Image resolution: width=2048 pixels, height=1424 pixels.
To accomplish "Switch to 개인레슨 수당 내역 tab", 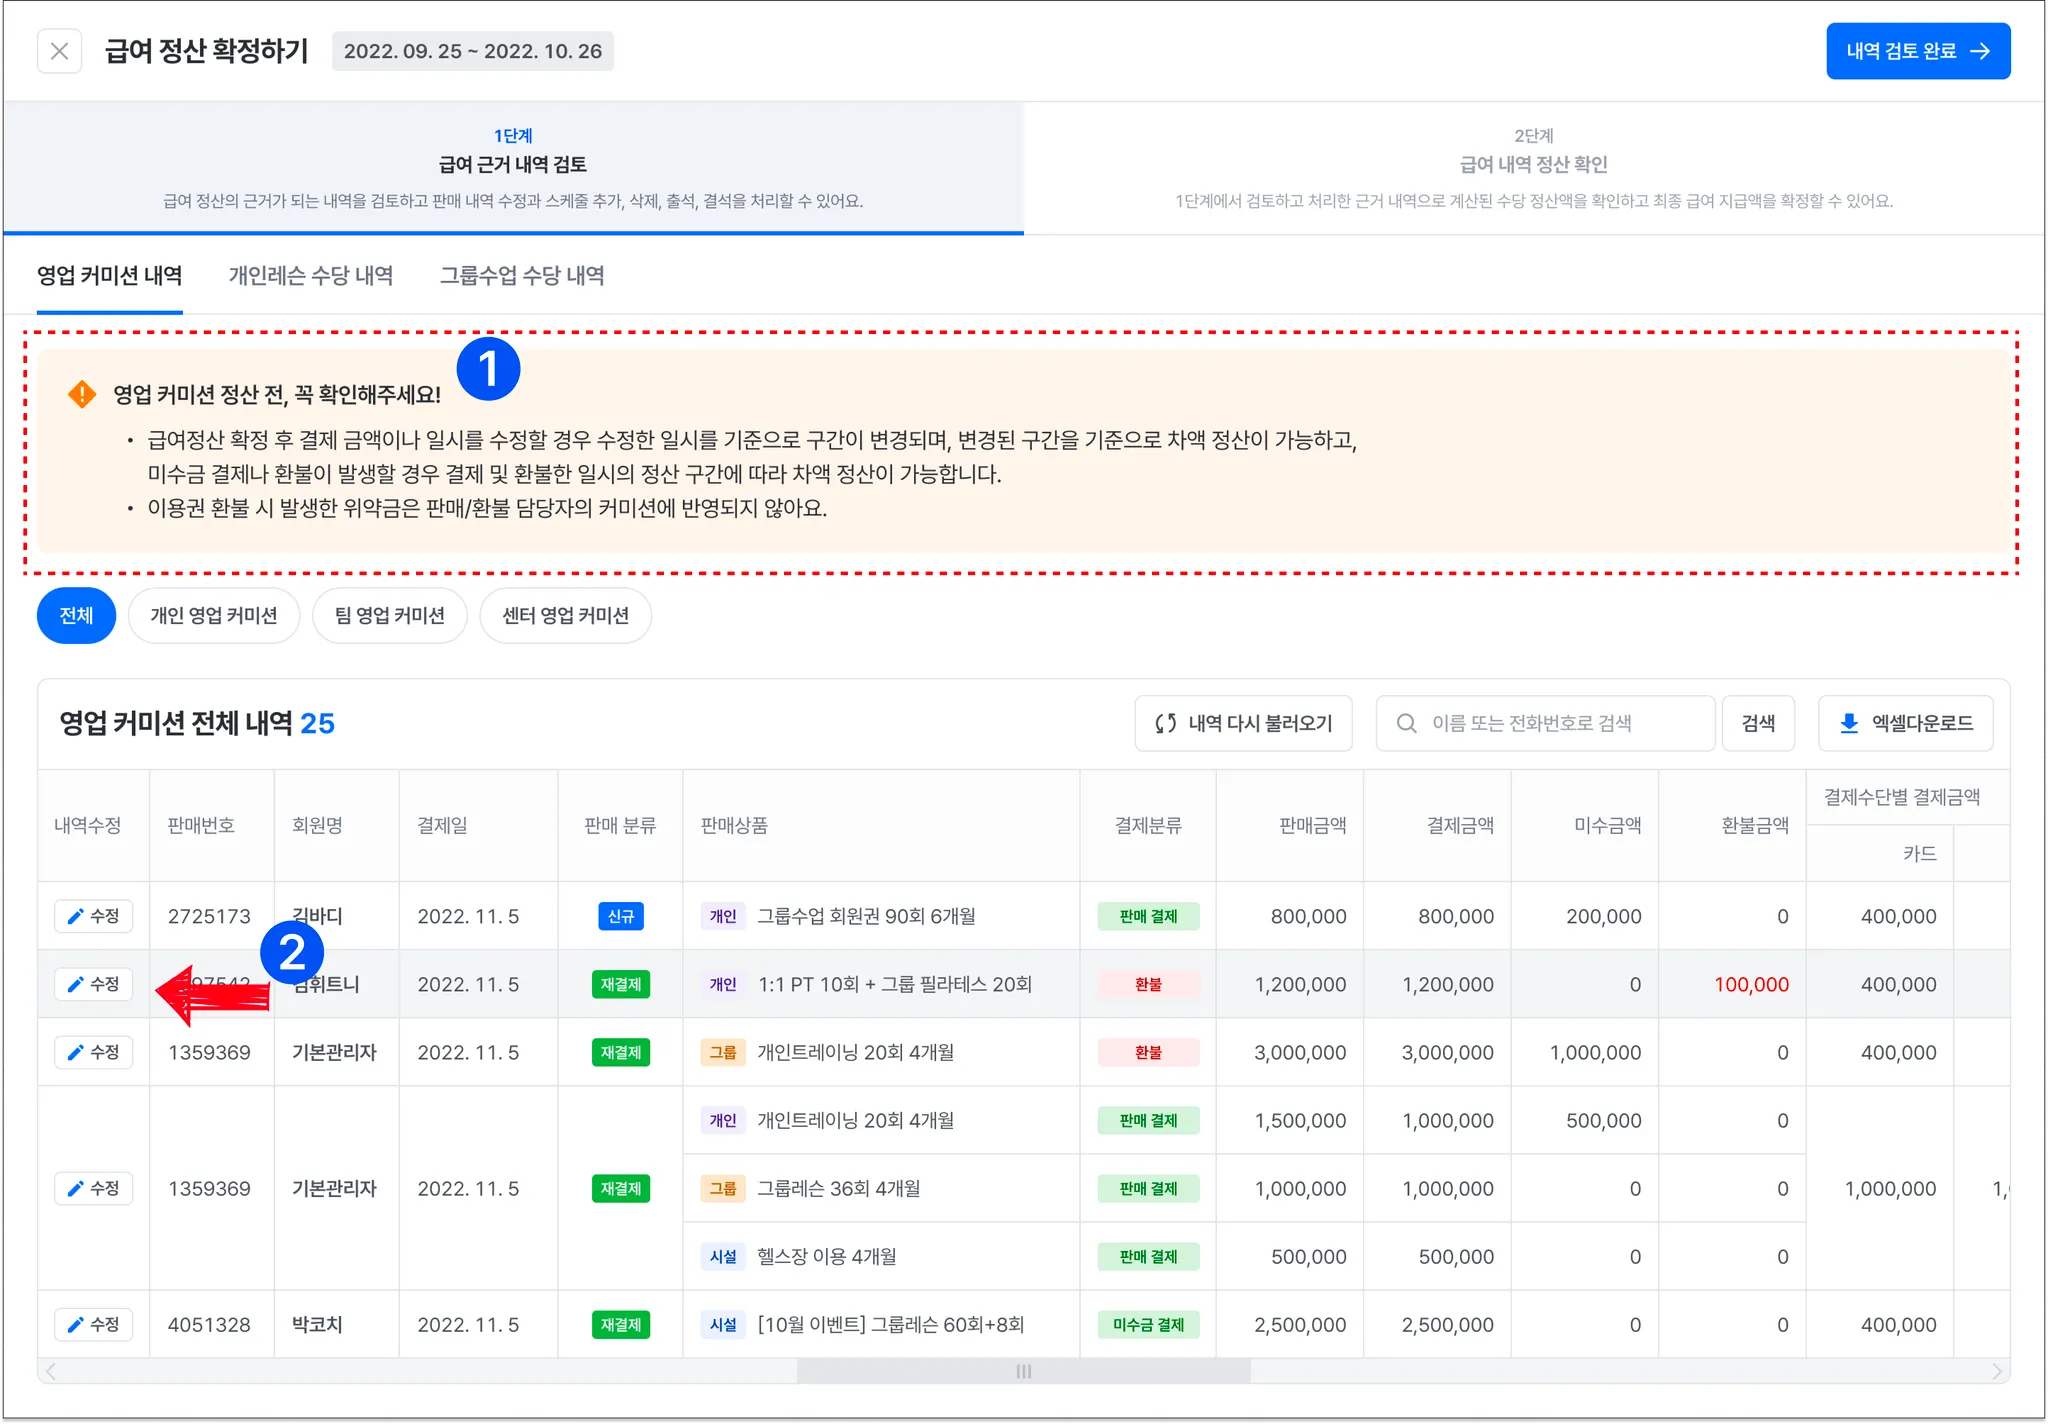I will tap(310, 276).
